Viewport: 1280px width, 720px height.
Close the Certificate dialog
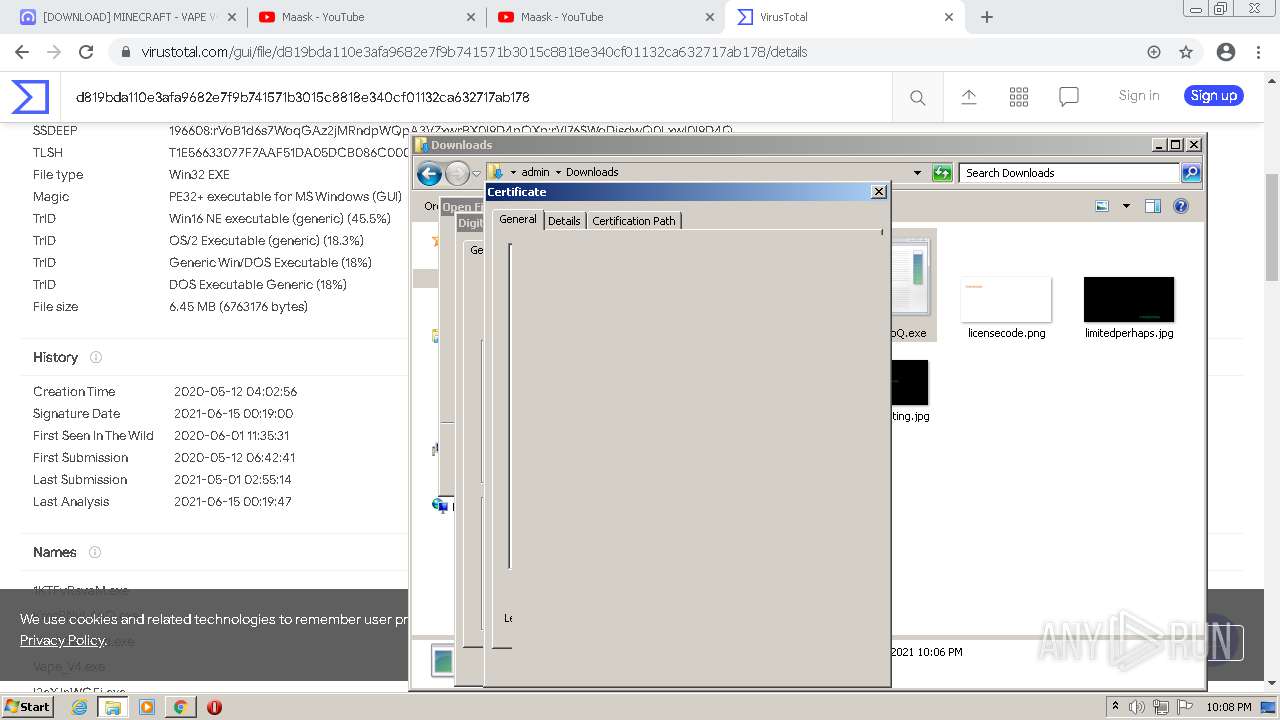tap(879, 192)
